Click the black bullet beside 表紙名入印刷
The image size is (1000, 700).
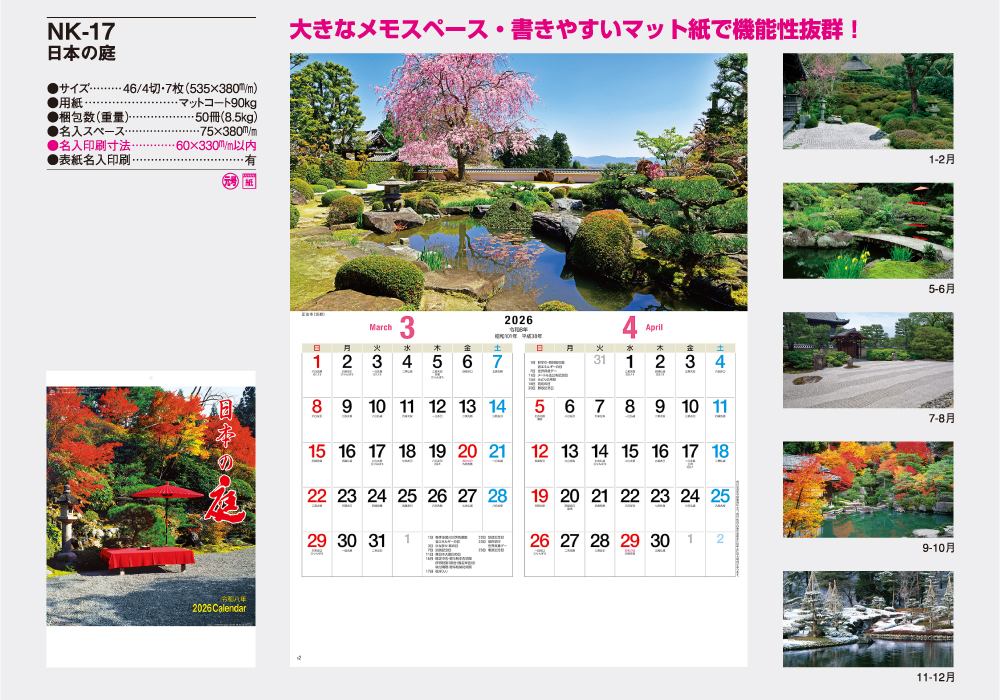[x=52, y=160]
